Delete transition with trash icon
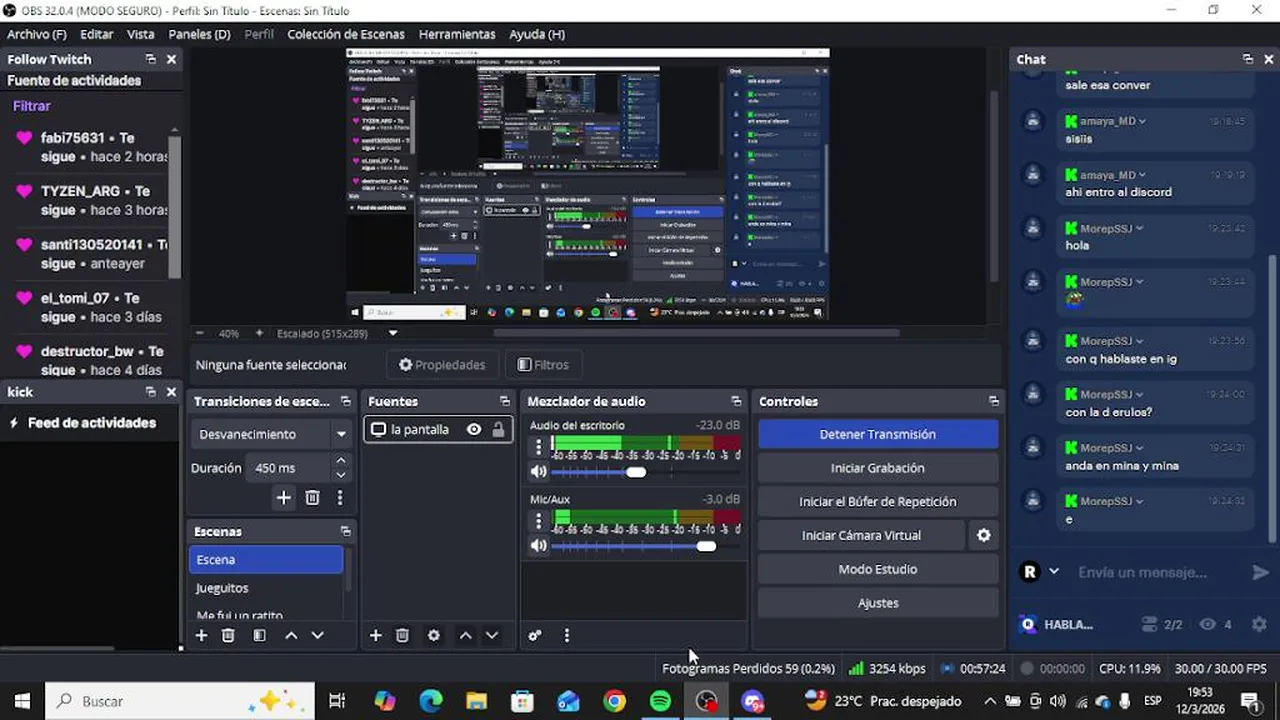This screenshot has height=720, width=1280. coord(312,497)
